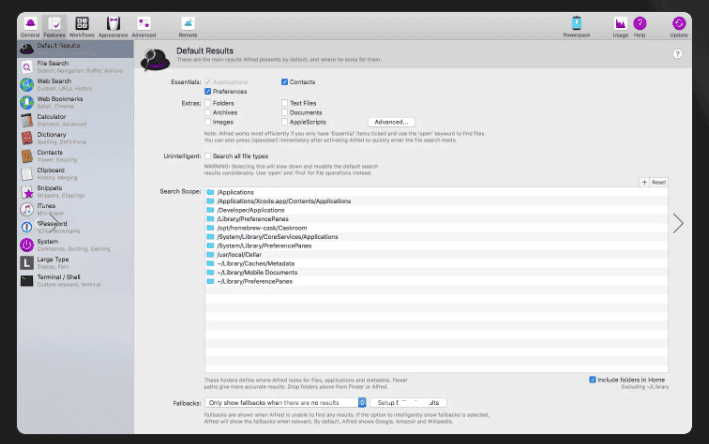
Task: Open the Update toolbar item
Action: coord(679,27)
